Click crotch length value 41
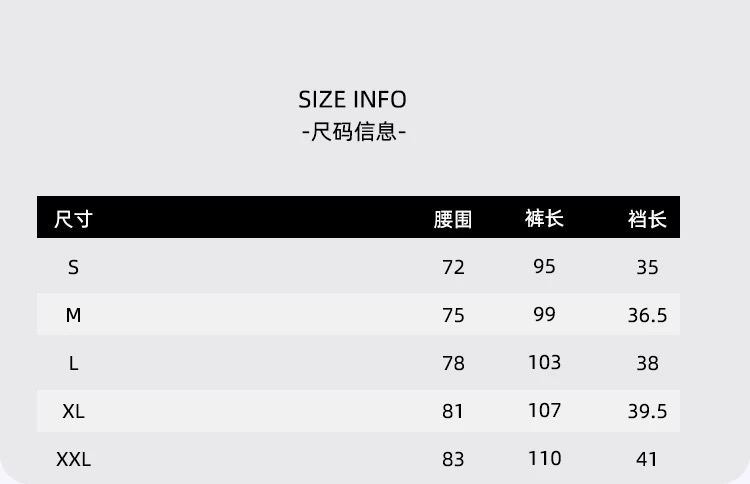The height and width of the screenshot is (484, 750). pyautogui.click(x=647, y=460)
